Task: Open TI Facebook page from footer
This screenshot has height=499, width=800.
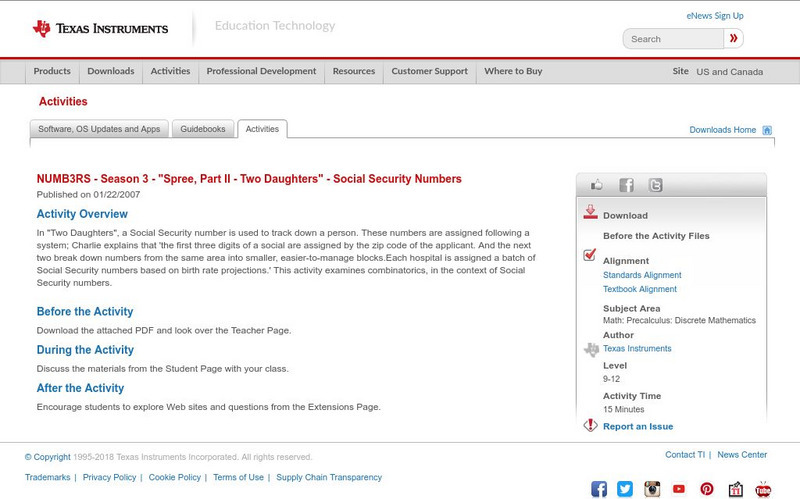Action: pyautogui.click(x=599, y=489)
